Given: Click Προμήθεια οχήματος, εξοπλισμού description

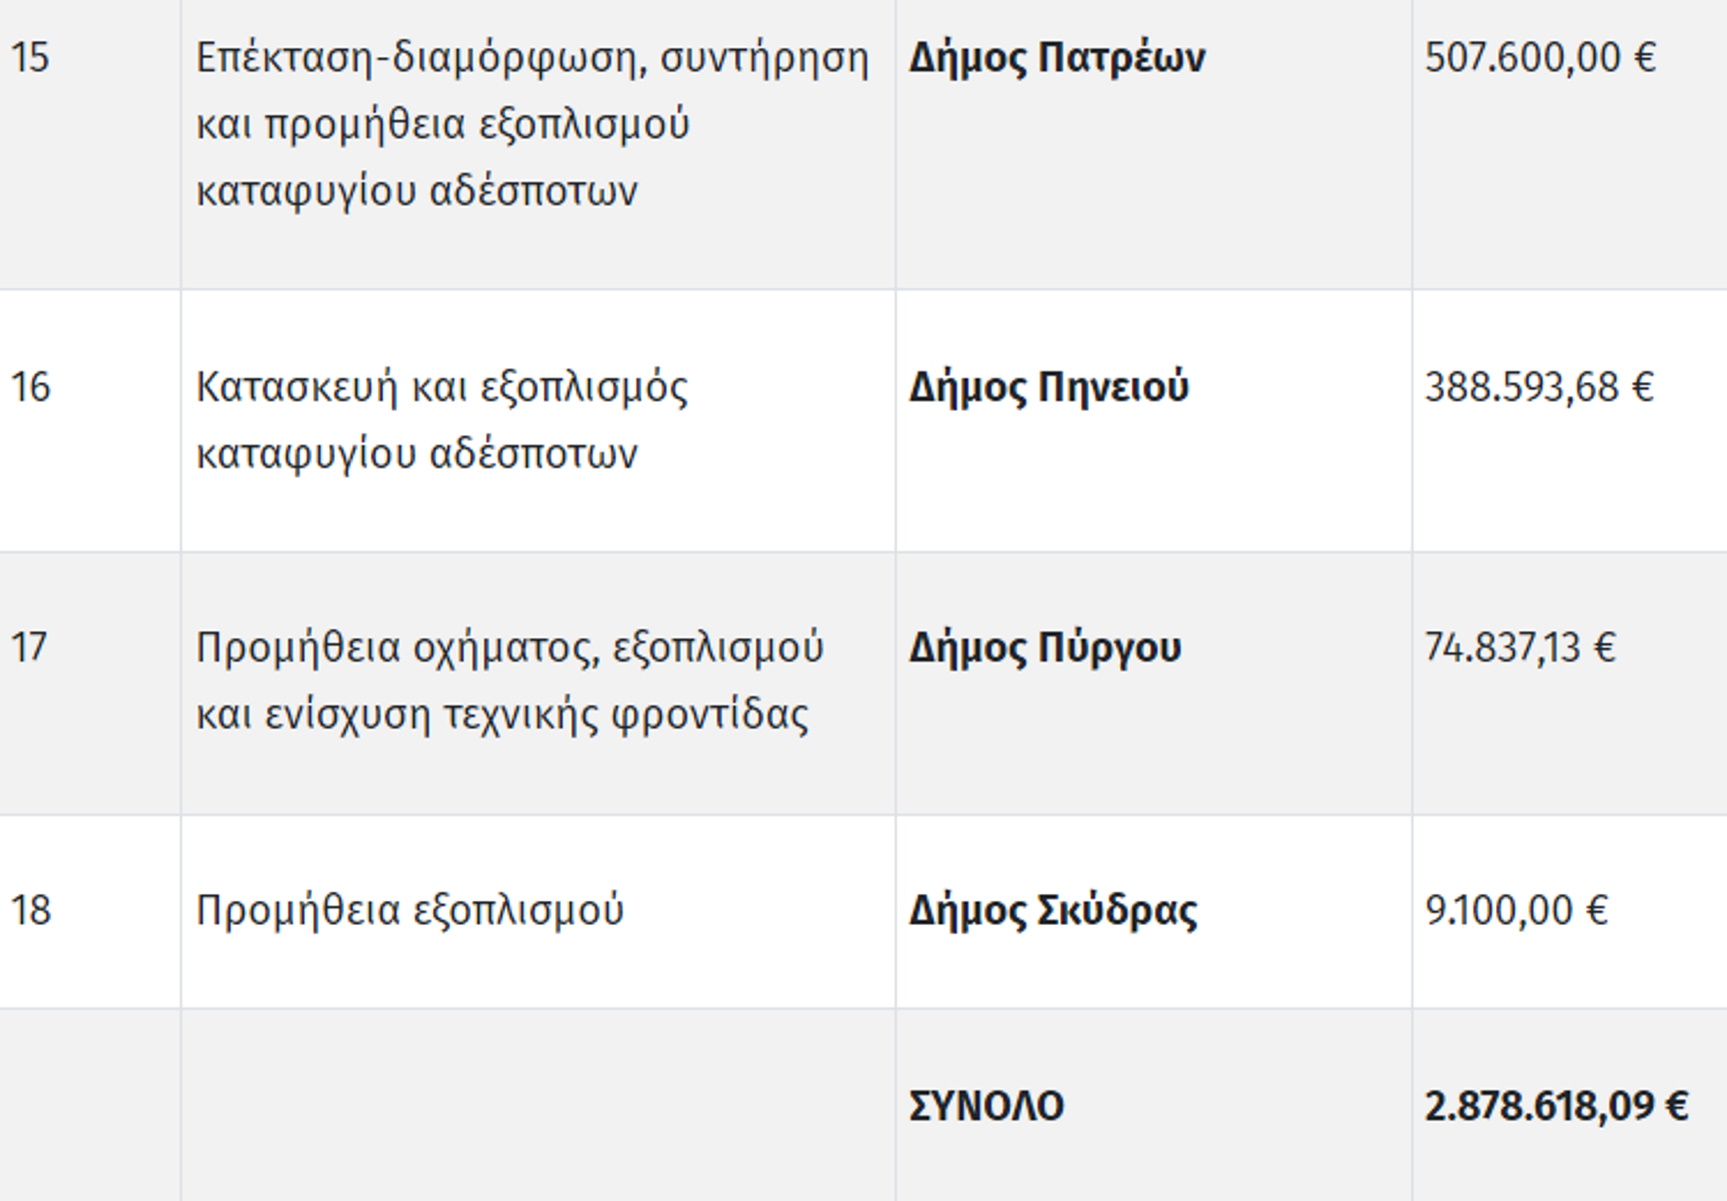Looking at the screenshot, I should click(x=509, y=648).
